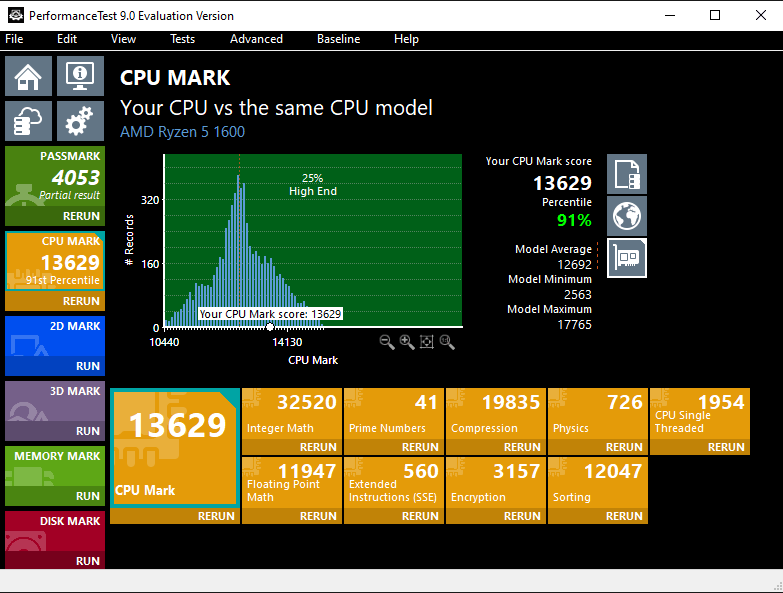783x593 pixels.
Task: Rerun the CPU Mark sidebar test
Action: point(55,301)
